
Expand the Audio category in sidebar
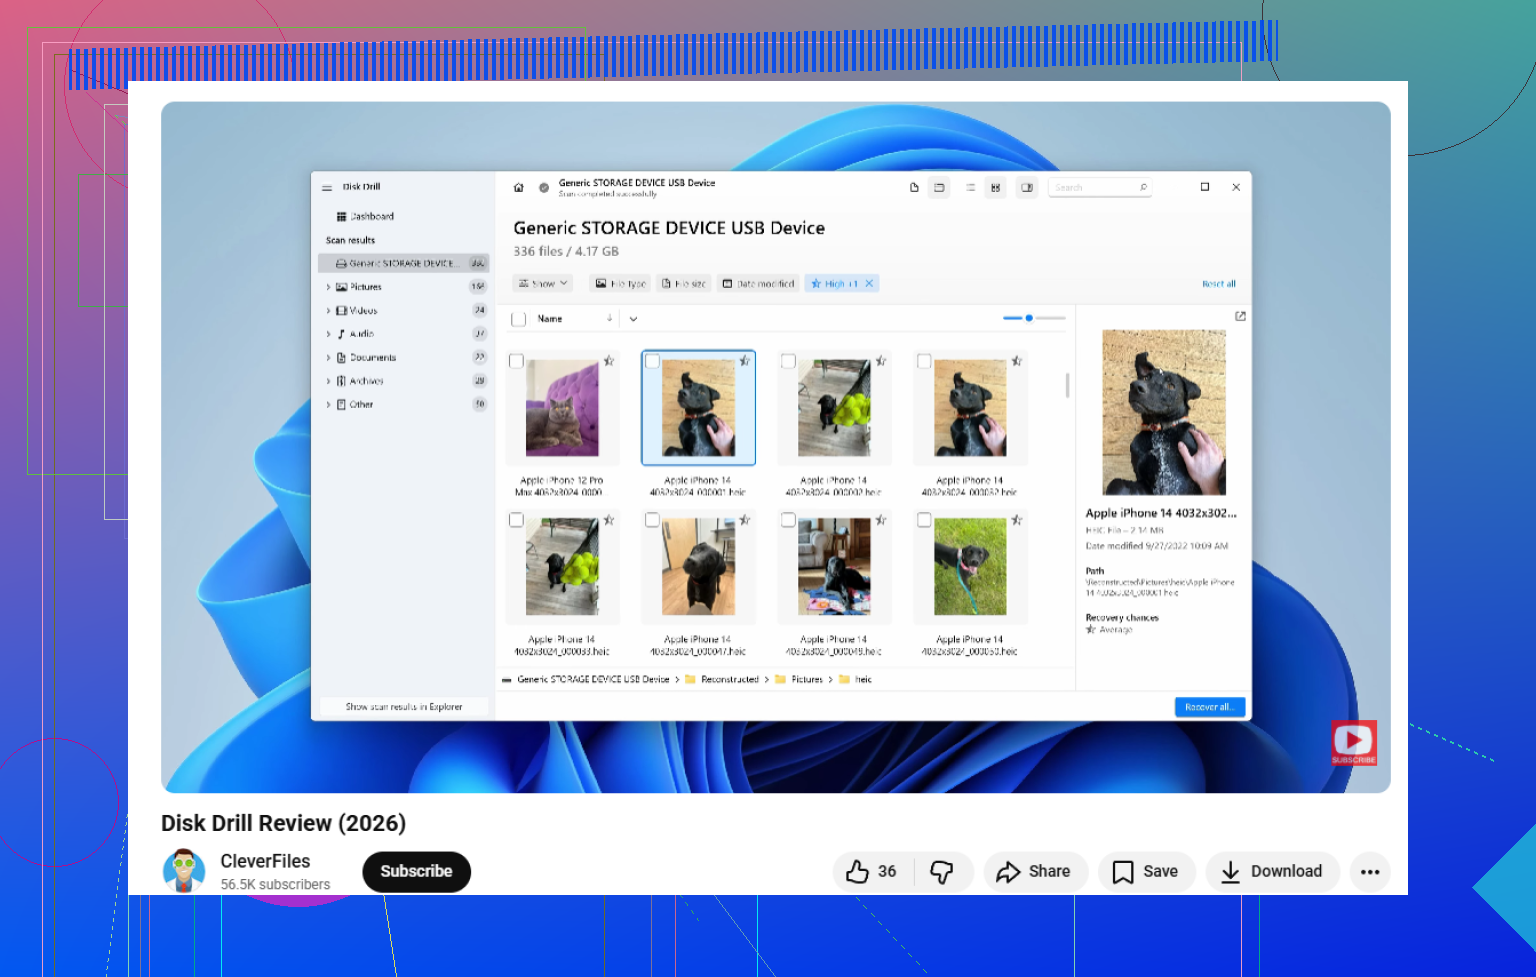(x=328, y=334)
